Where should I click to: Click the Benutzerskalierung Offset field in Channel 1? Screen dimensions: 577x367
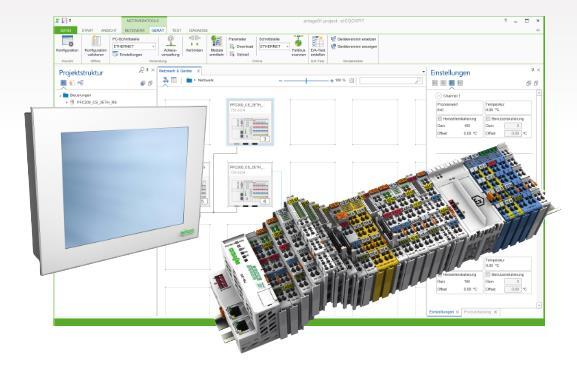(513, 133)
